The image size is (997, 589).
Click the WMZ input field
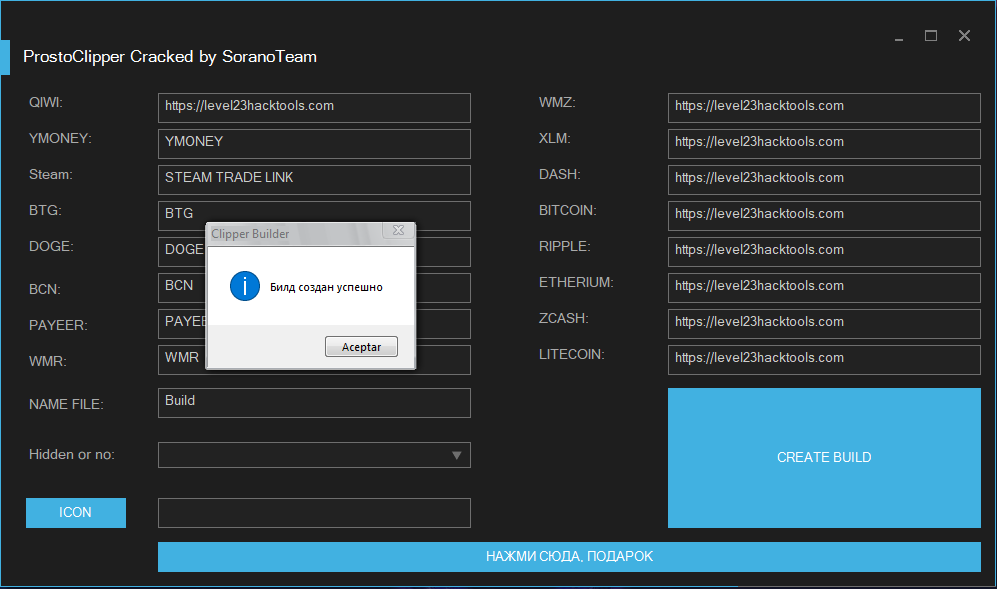824,107
